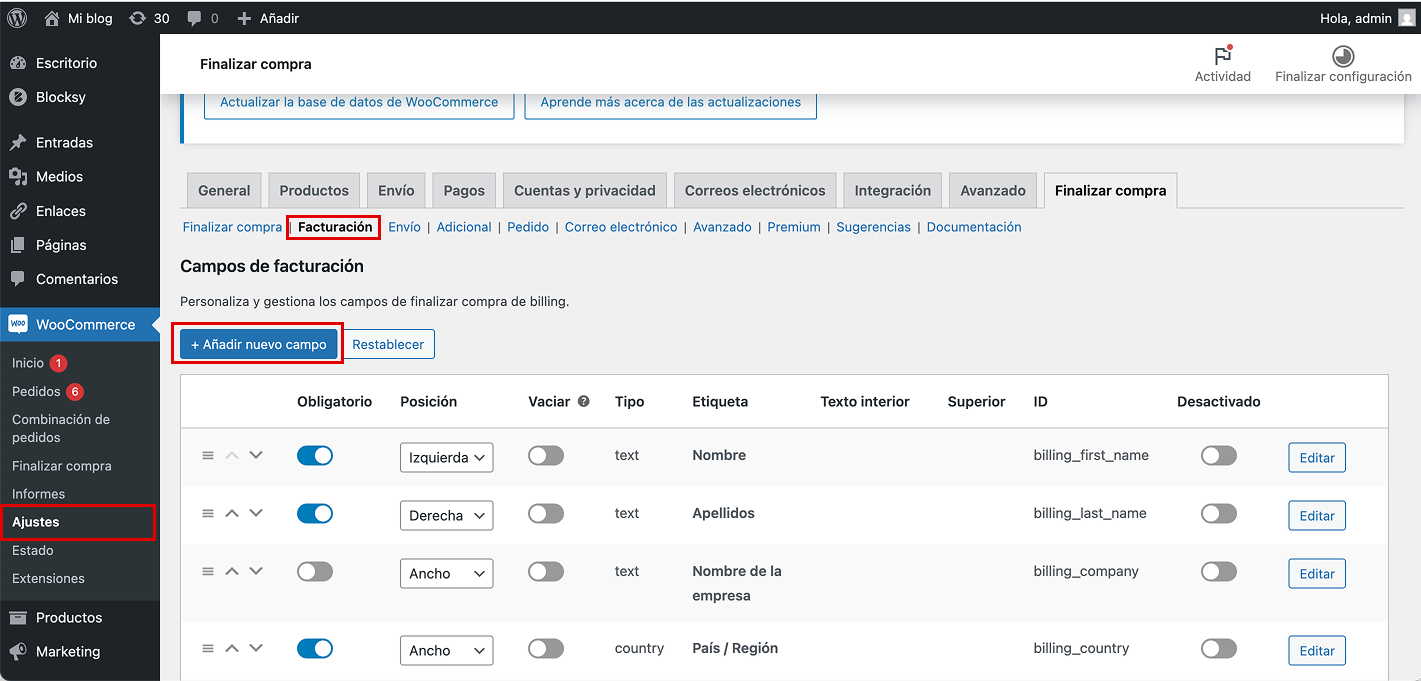Viewport: 1421px width, 681px height.
Task: Click the Marketing megaphone icon
Action: 18,651
